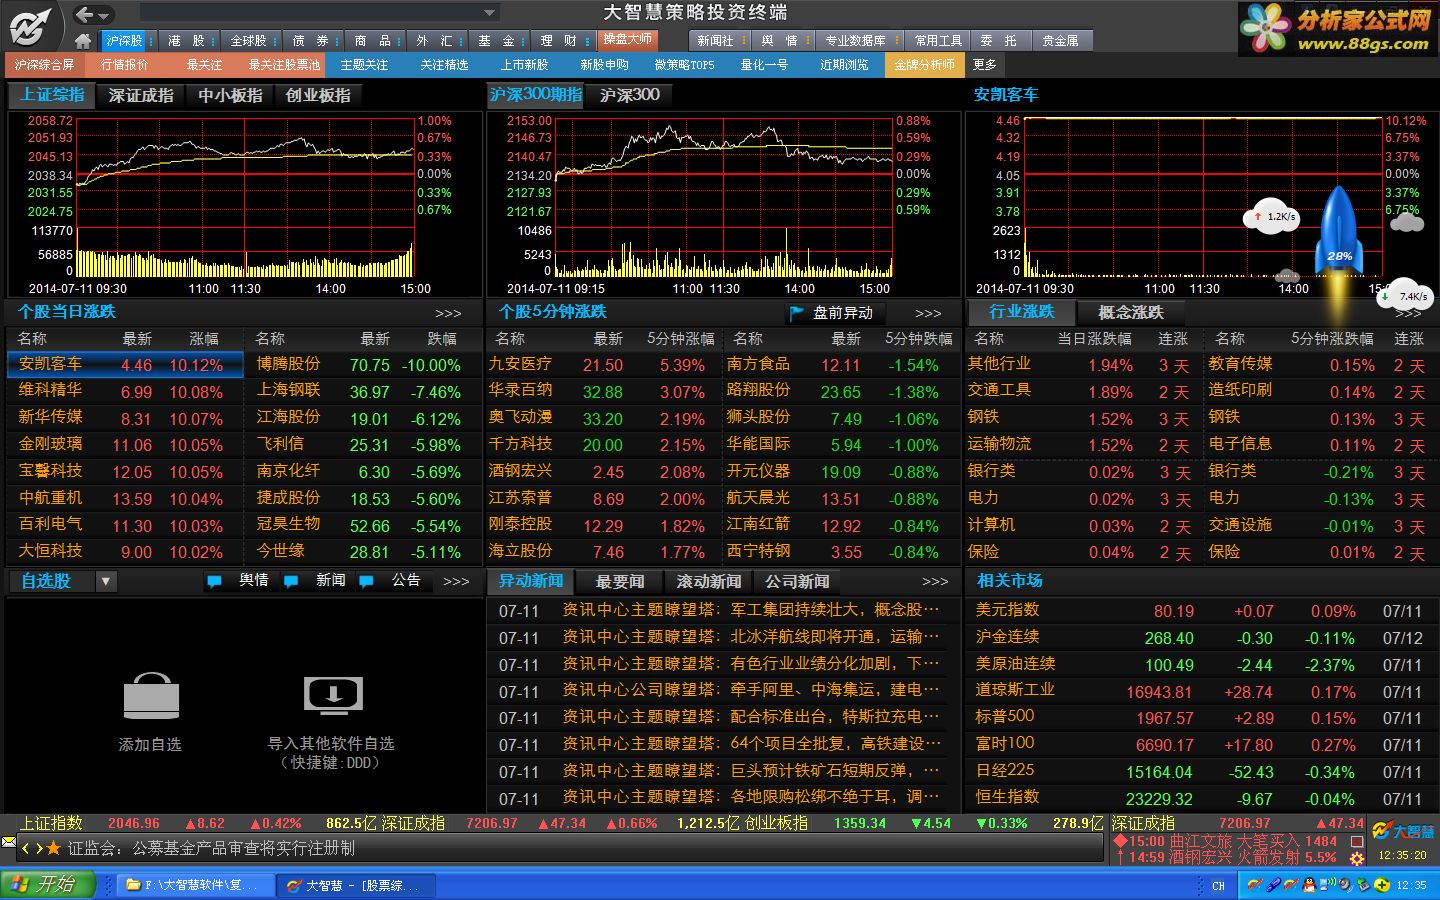Viewport: 1440px width, 900px height.
Task: Click the orange star icon in news ticker
Action: [54, 848]
